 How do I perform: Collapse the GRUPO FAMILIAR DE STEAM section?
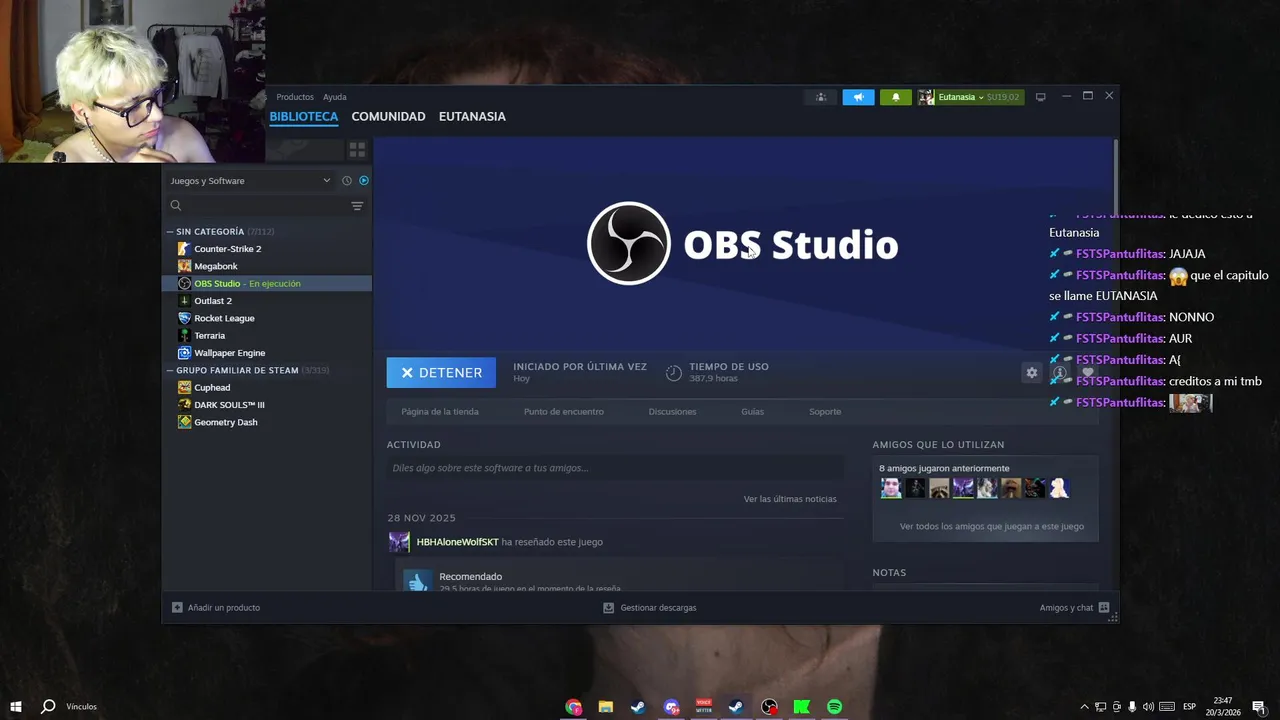(x=170, y=370)
